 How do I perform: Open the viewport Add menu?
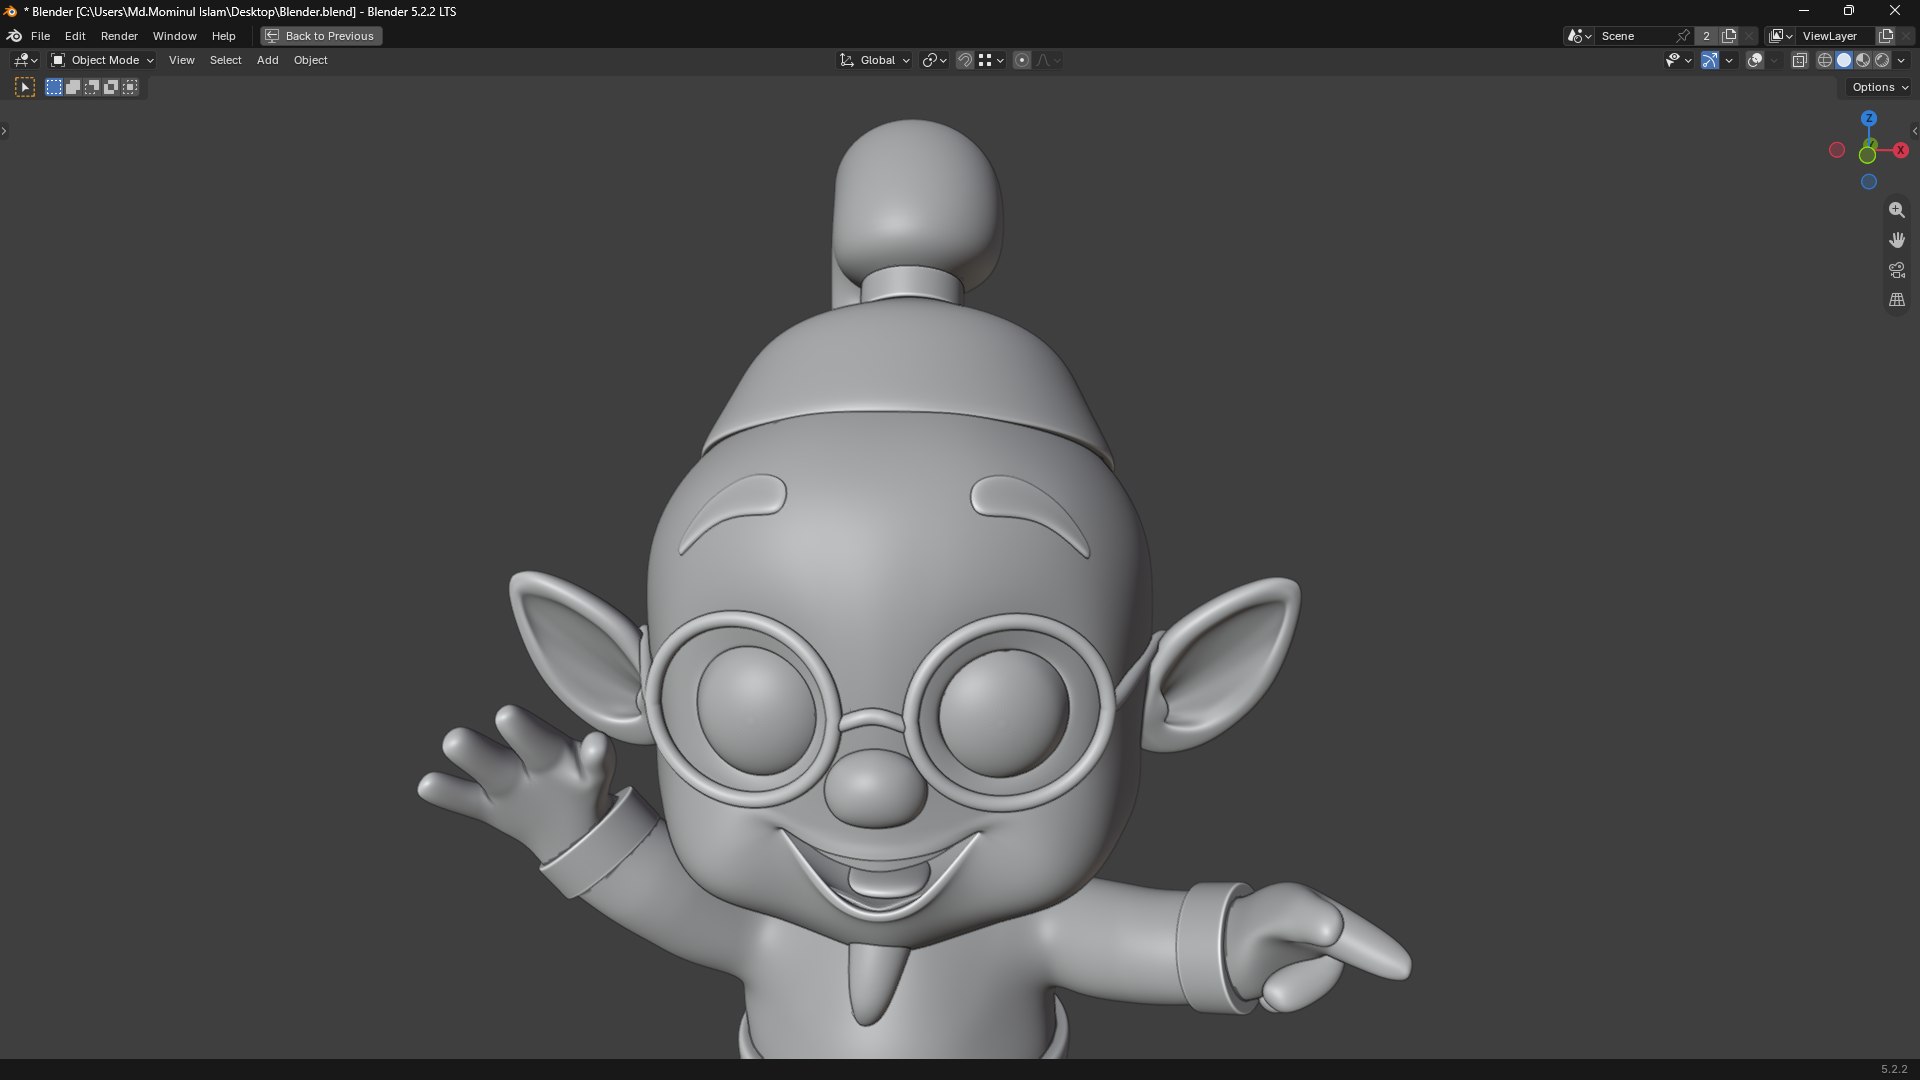tap(267, 61)
